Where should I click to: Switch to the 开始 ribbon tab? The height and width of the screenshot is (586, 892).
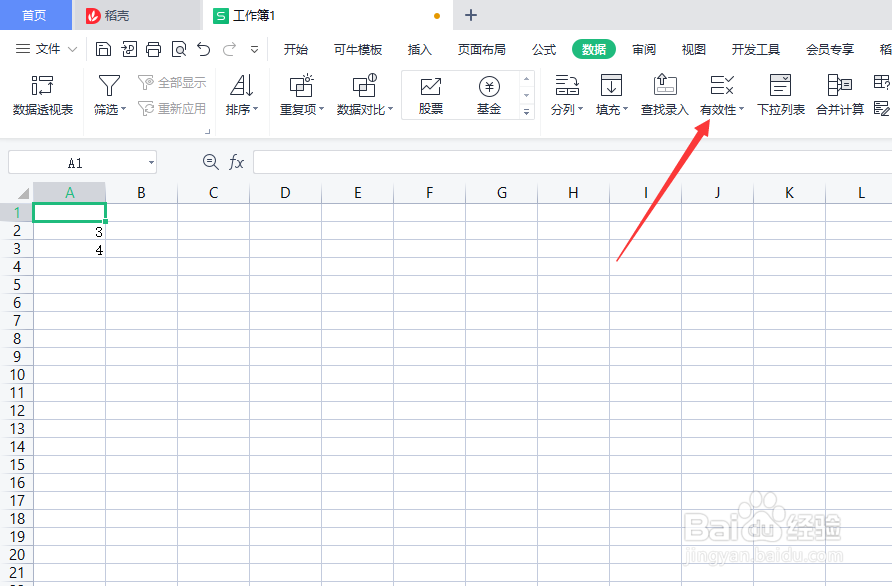pyautogui.click(x=296, y=49)
